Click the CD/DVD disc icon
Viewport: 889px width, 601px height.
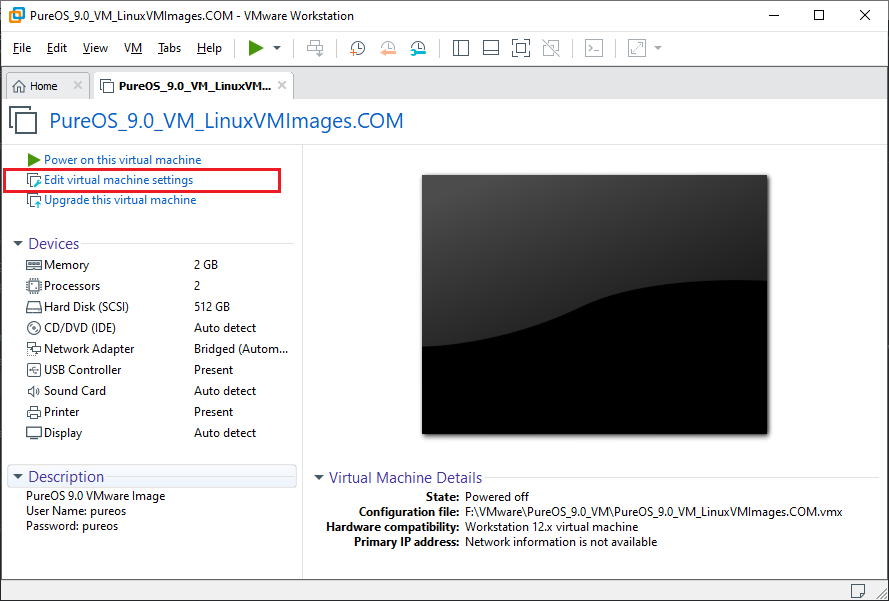click(x=34, y=328)
